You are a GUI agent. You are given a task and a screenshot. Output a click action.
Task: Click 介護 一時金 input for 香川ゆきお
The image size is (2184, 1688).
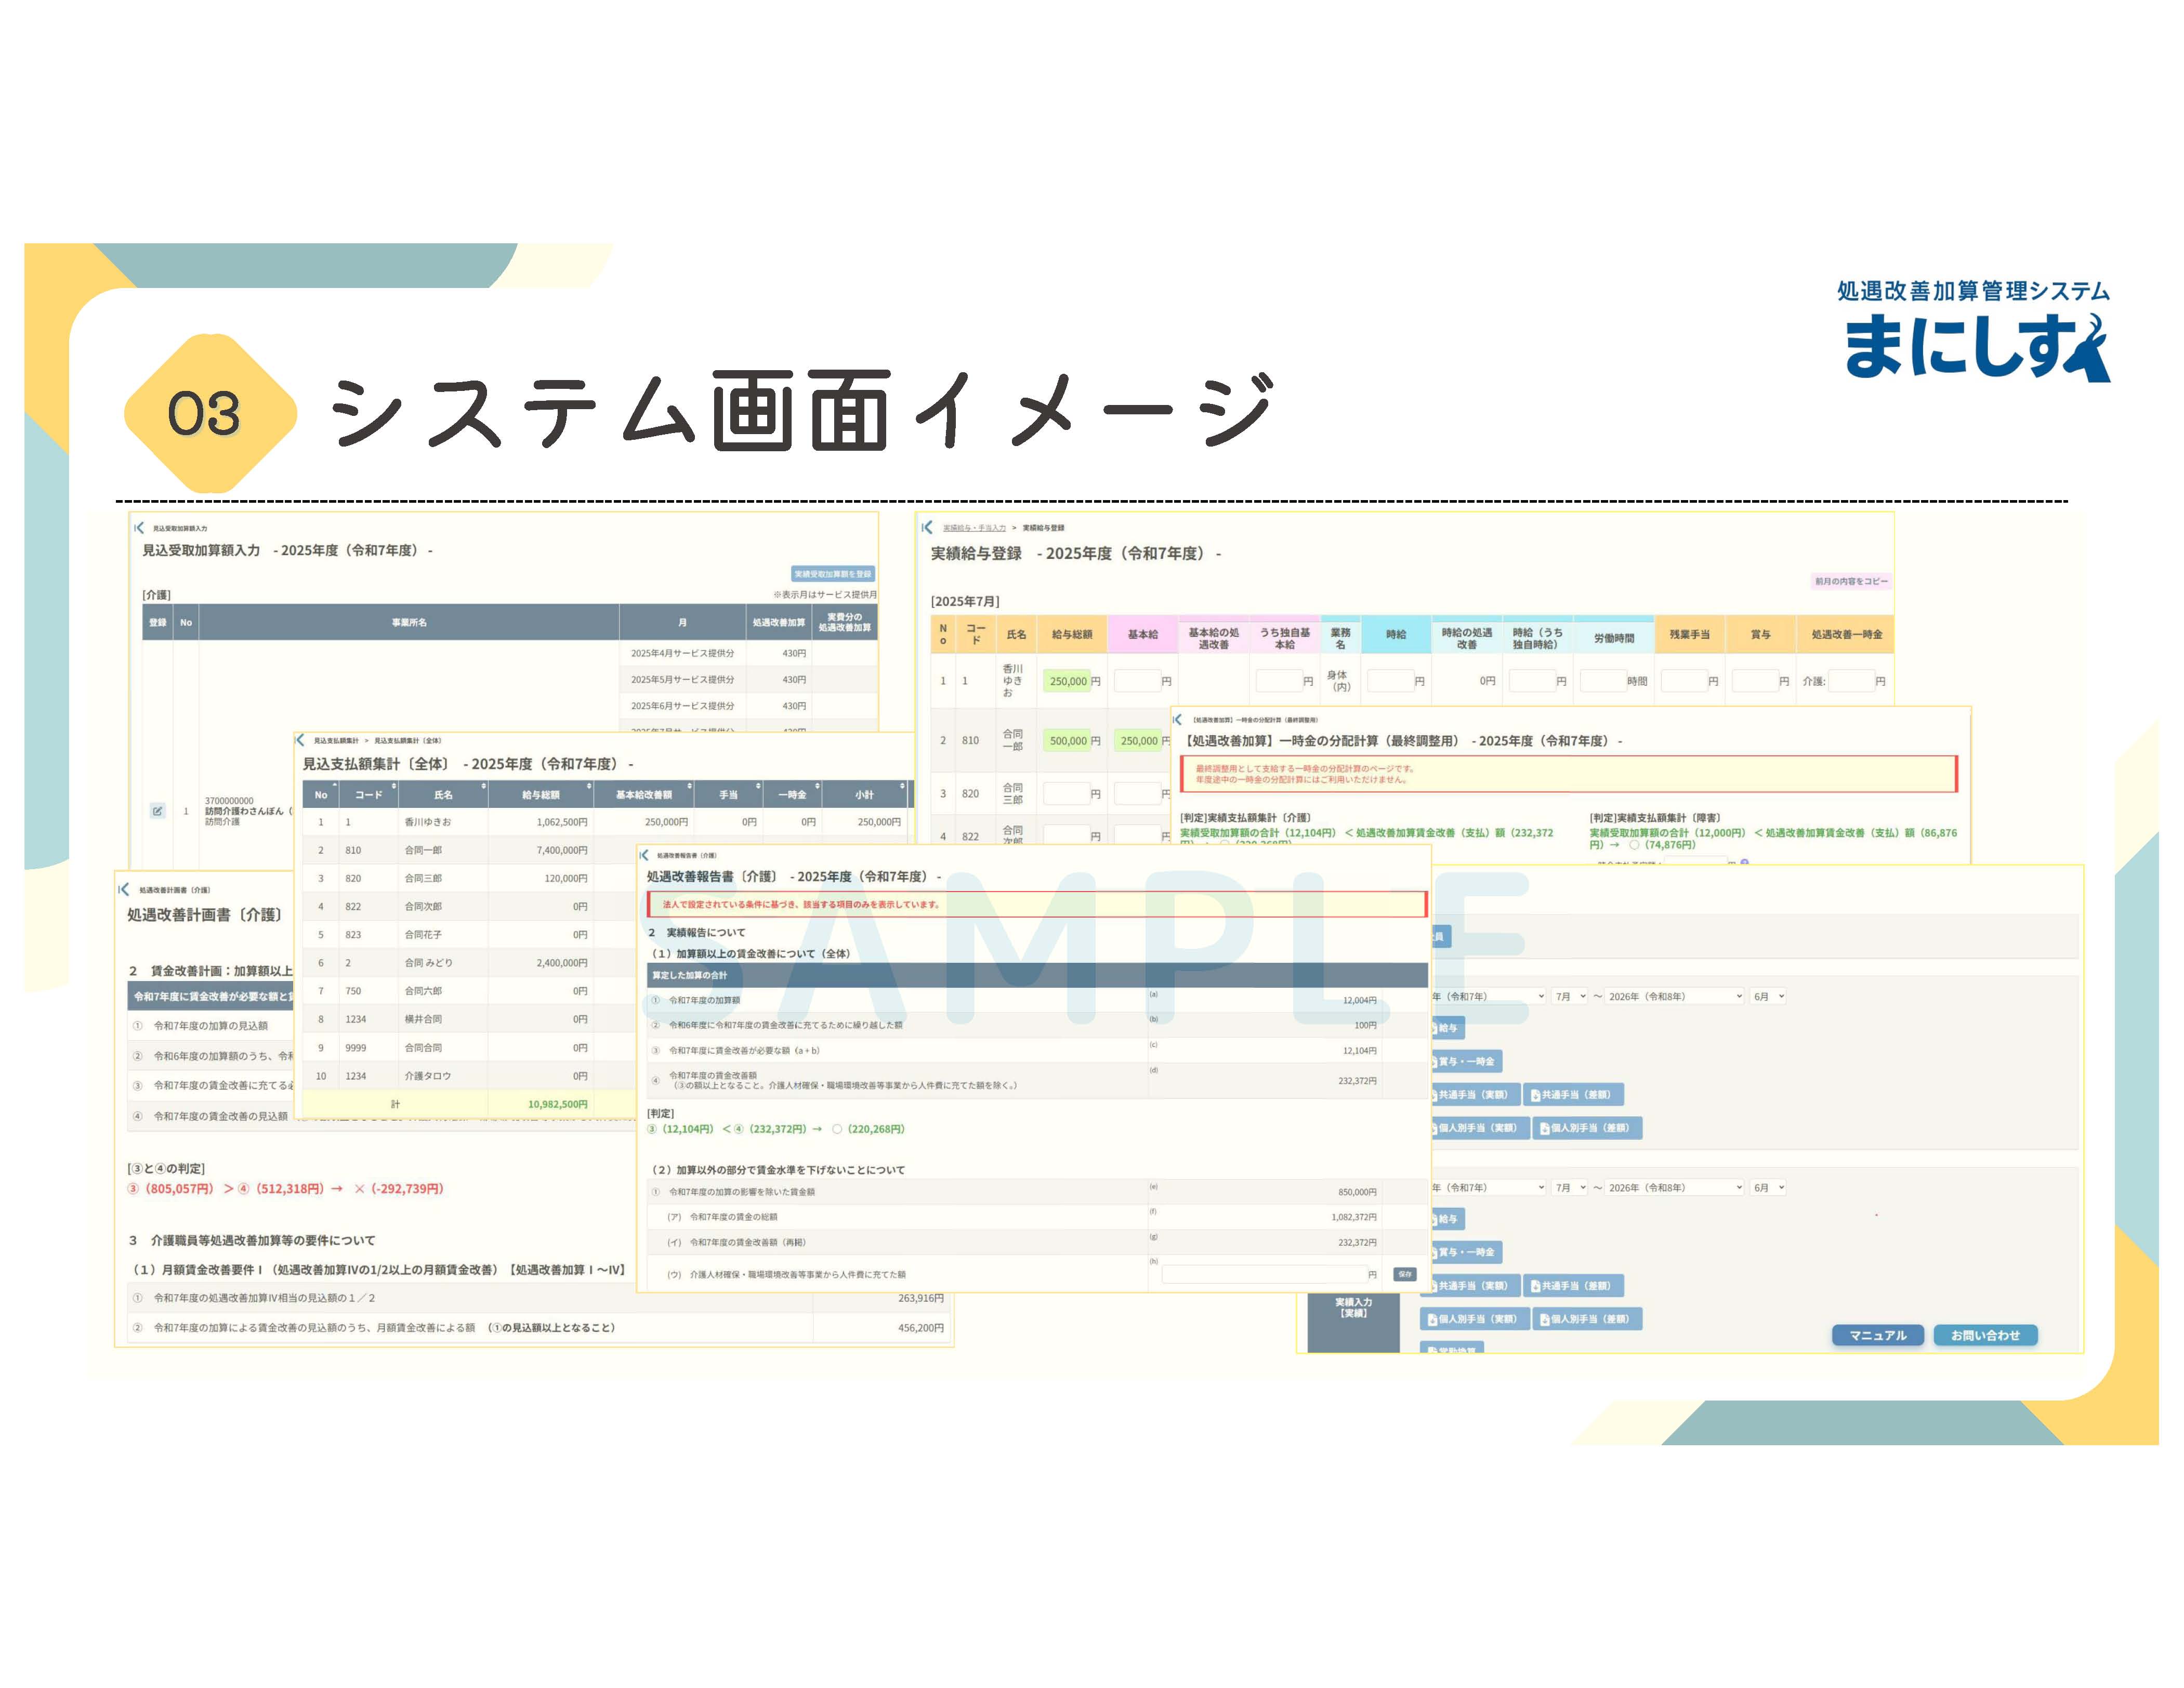pos(1852,681)
